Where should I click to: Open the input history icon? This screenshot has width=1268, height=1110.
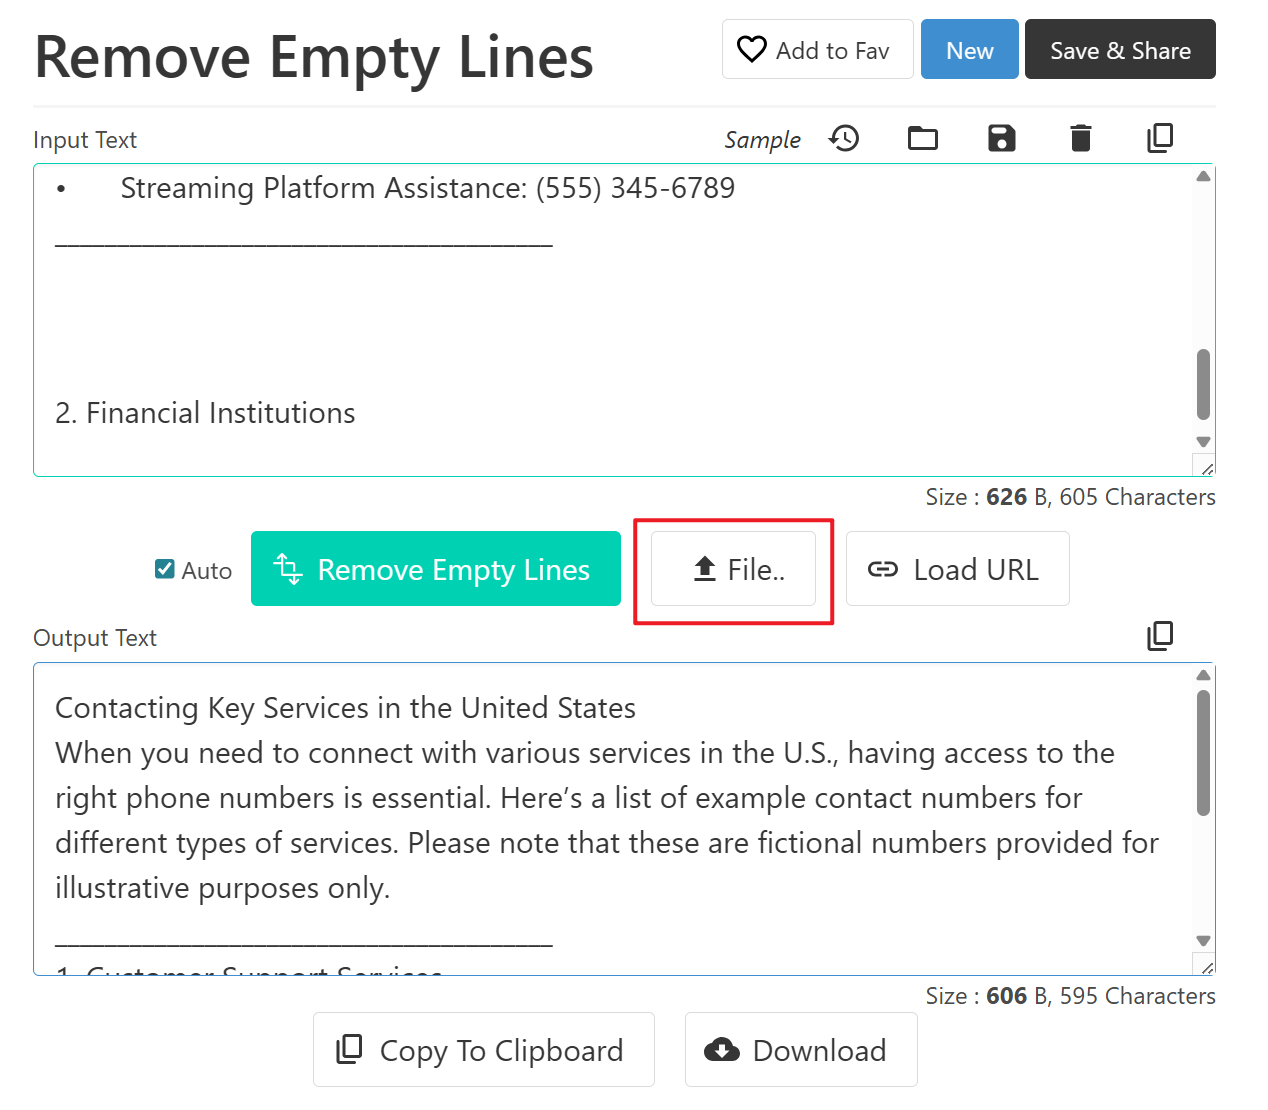coord(845,138)
